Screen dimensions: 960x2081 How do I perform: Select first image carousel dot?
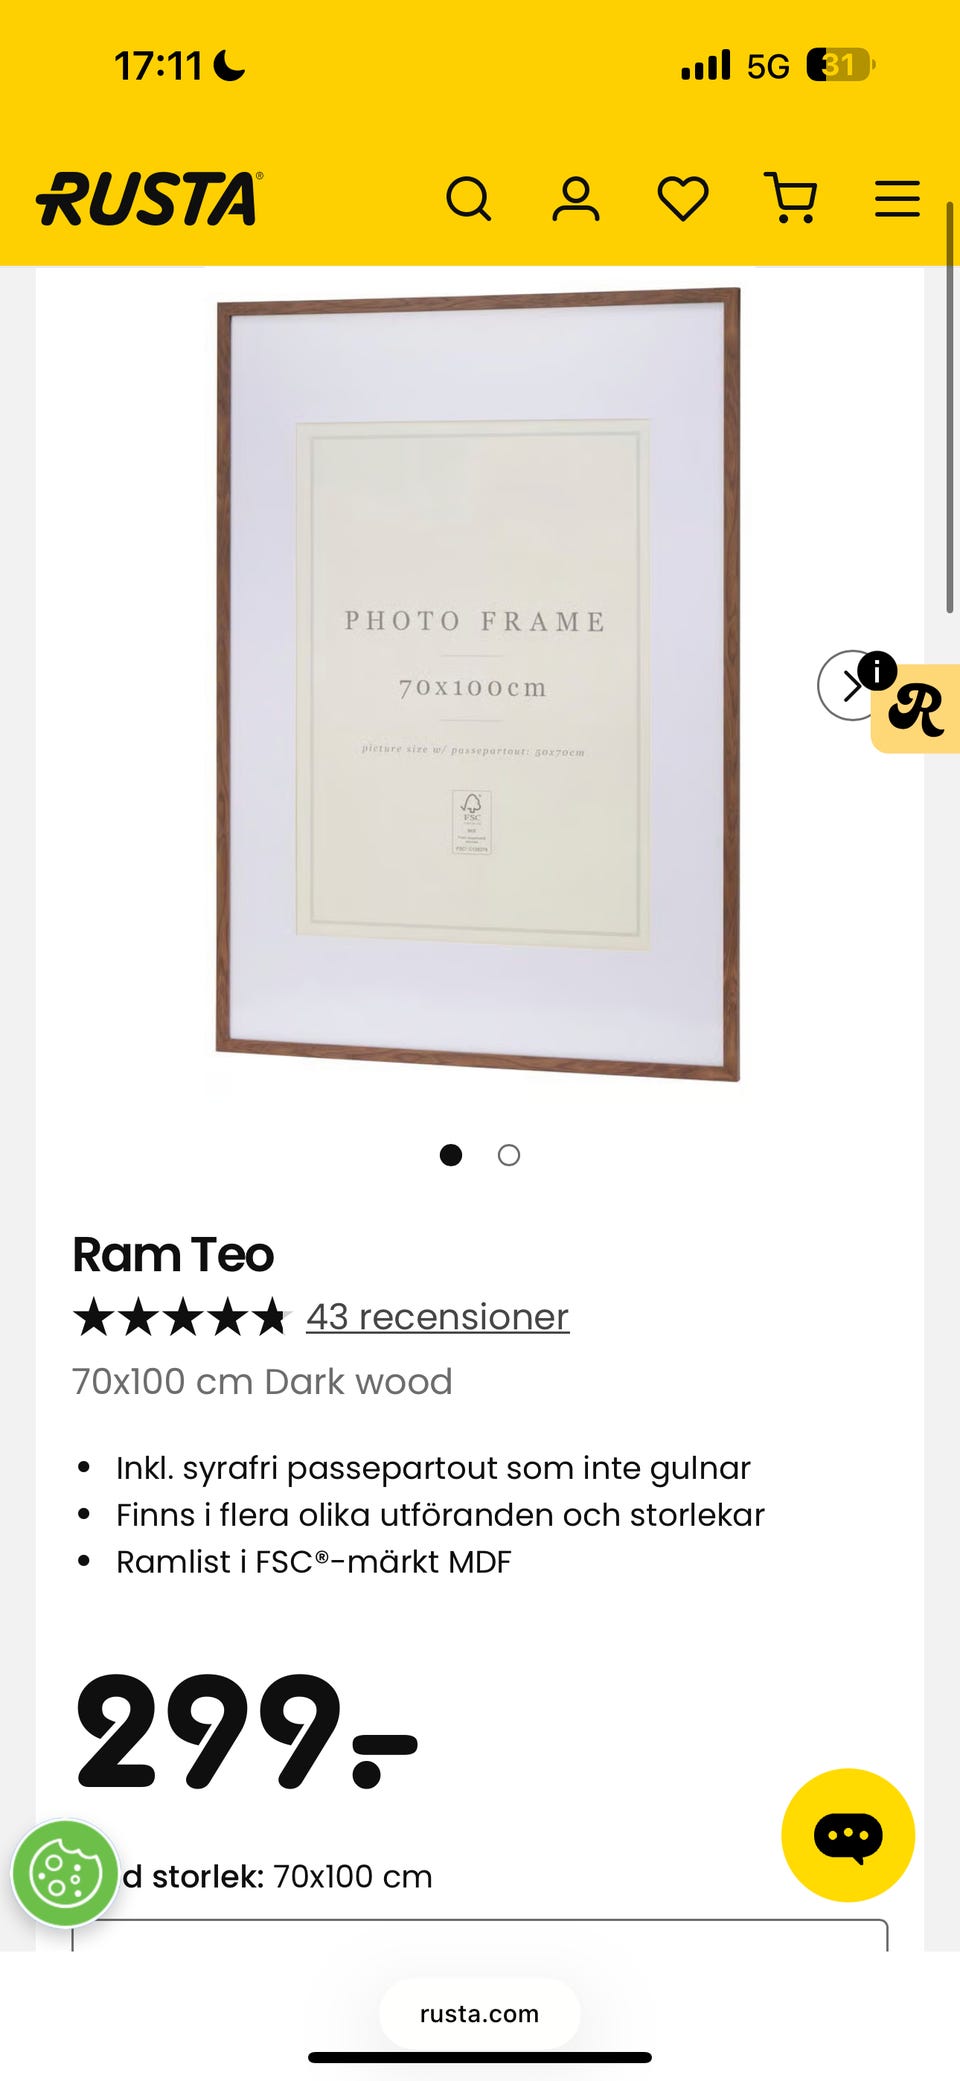[451, 1155]
